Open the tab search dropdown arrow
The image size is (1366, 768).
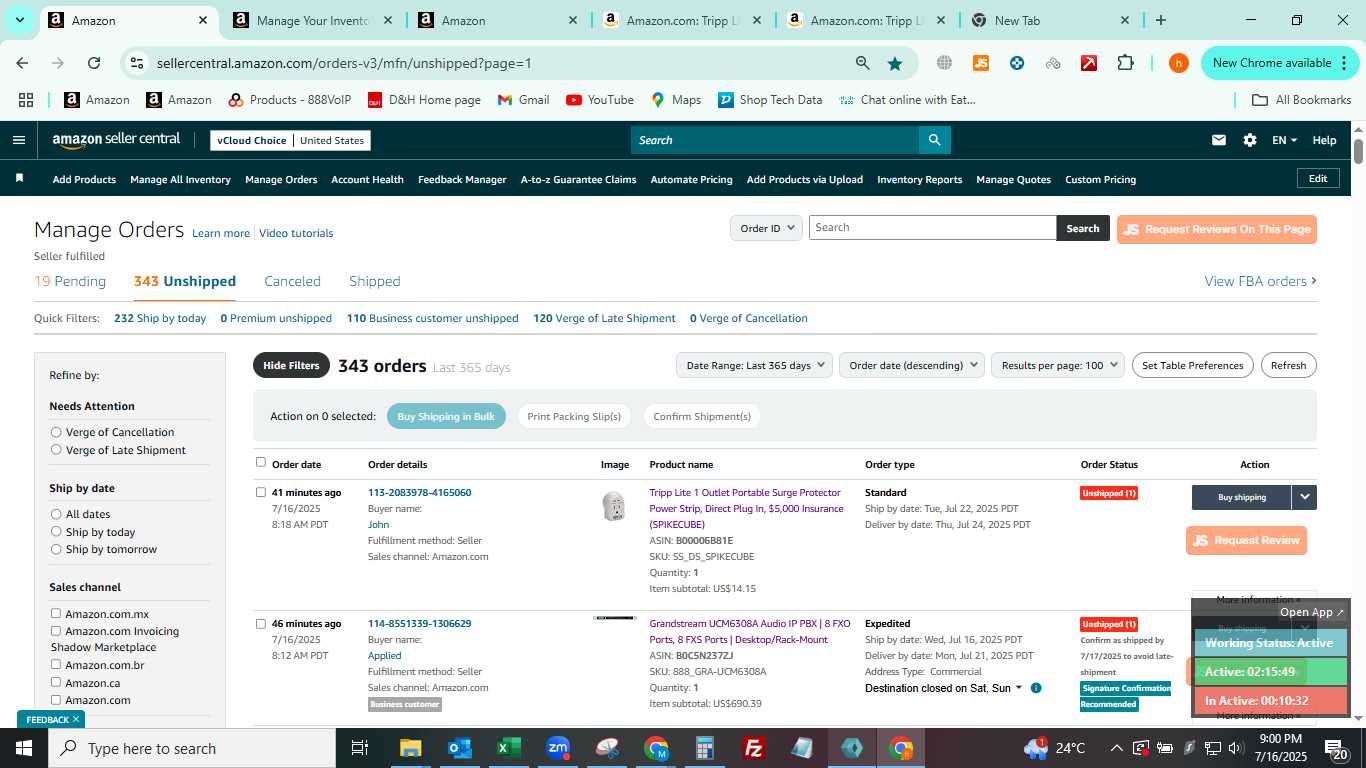point(19,20)
